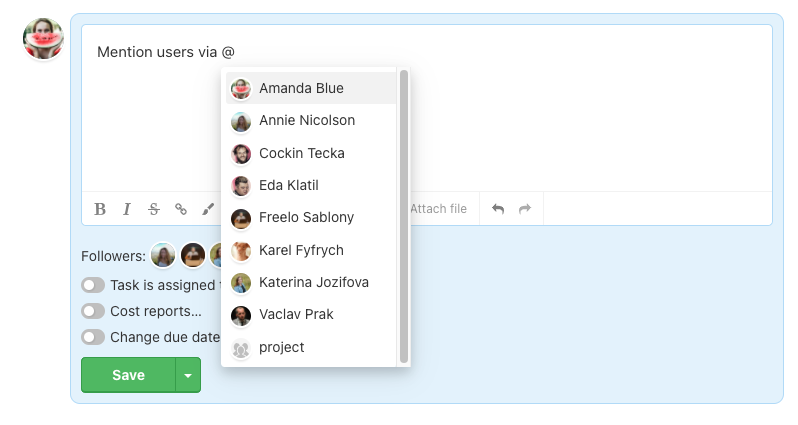798x425 pixels.
Task: Click the project group icon in the mention list
Action: tap(241, 349)
